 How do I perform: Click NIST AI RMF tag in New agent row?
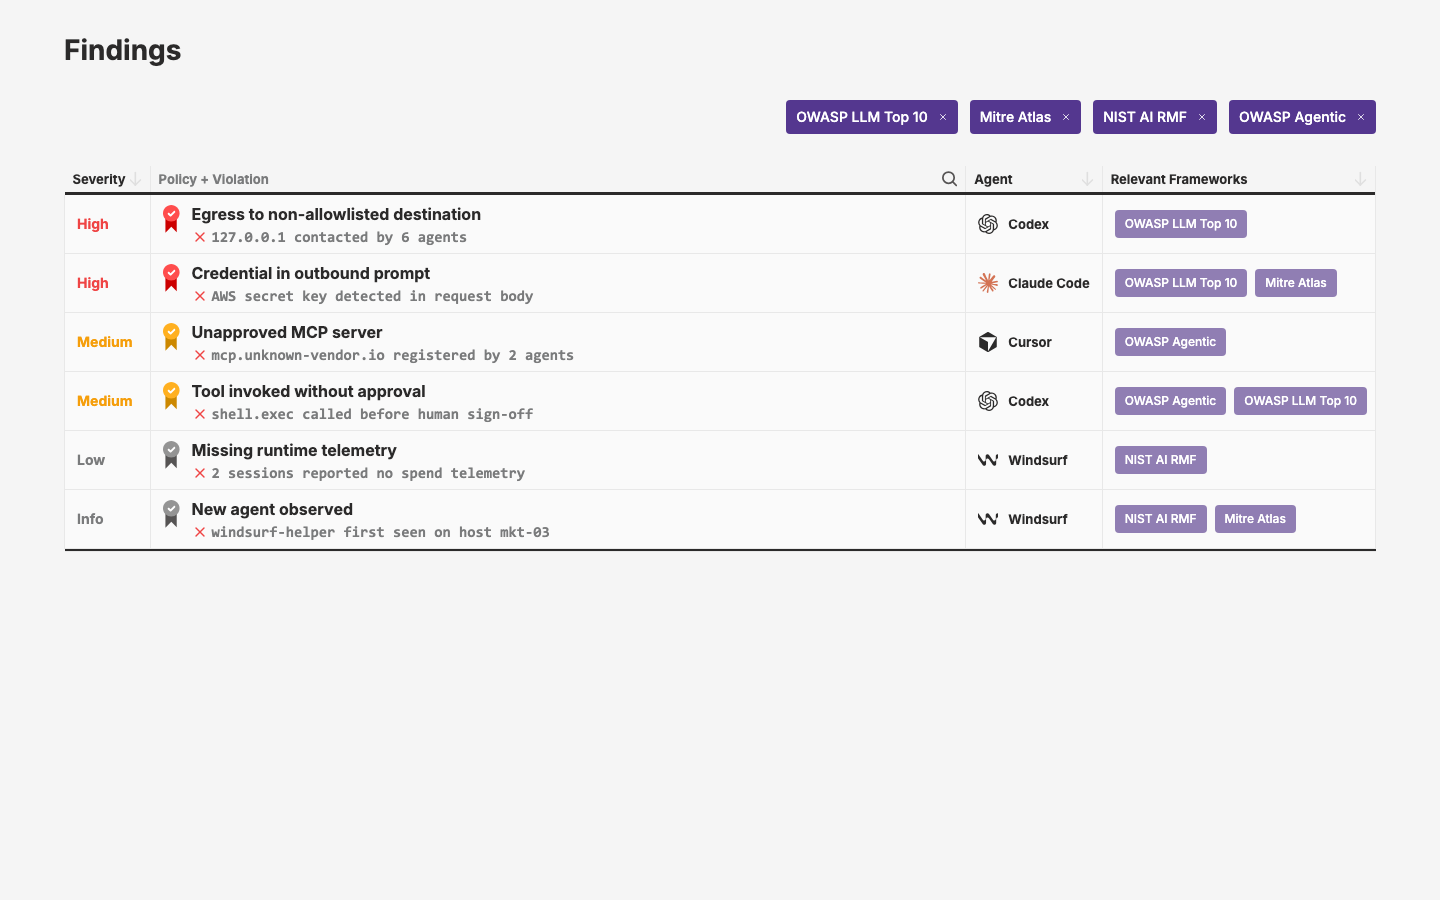click(1161, 519)
